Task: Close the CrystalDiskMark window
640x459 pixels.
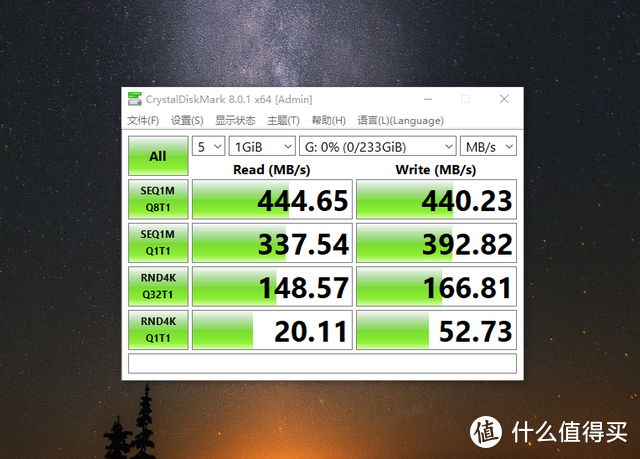Action: point(504,99)
